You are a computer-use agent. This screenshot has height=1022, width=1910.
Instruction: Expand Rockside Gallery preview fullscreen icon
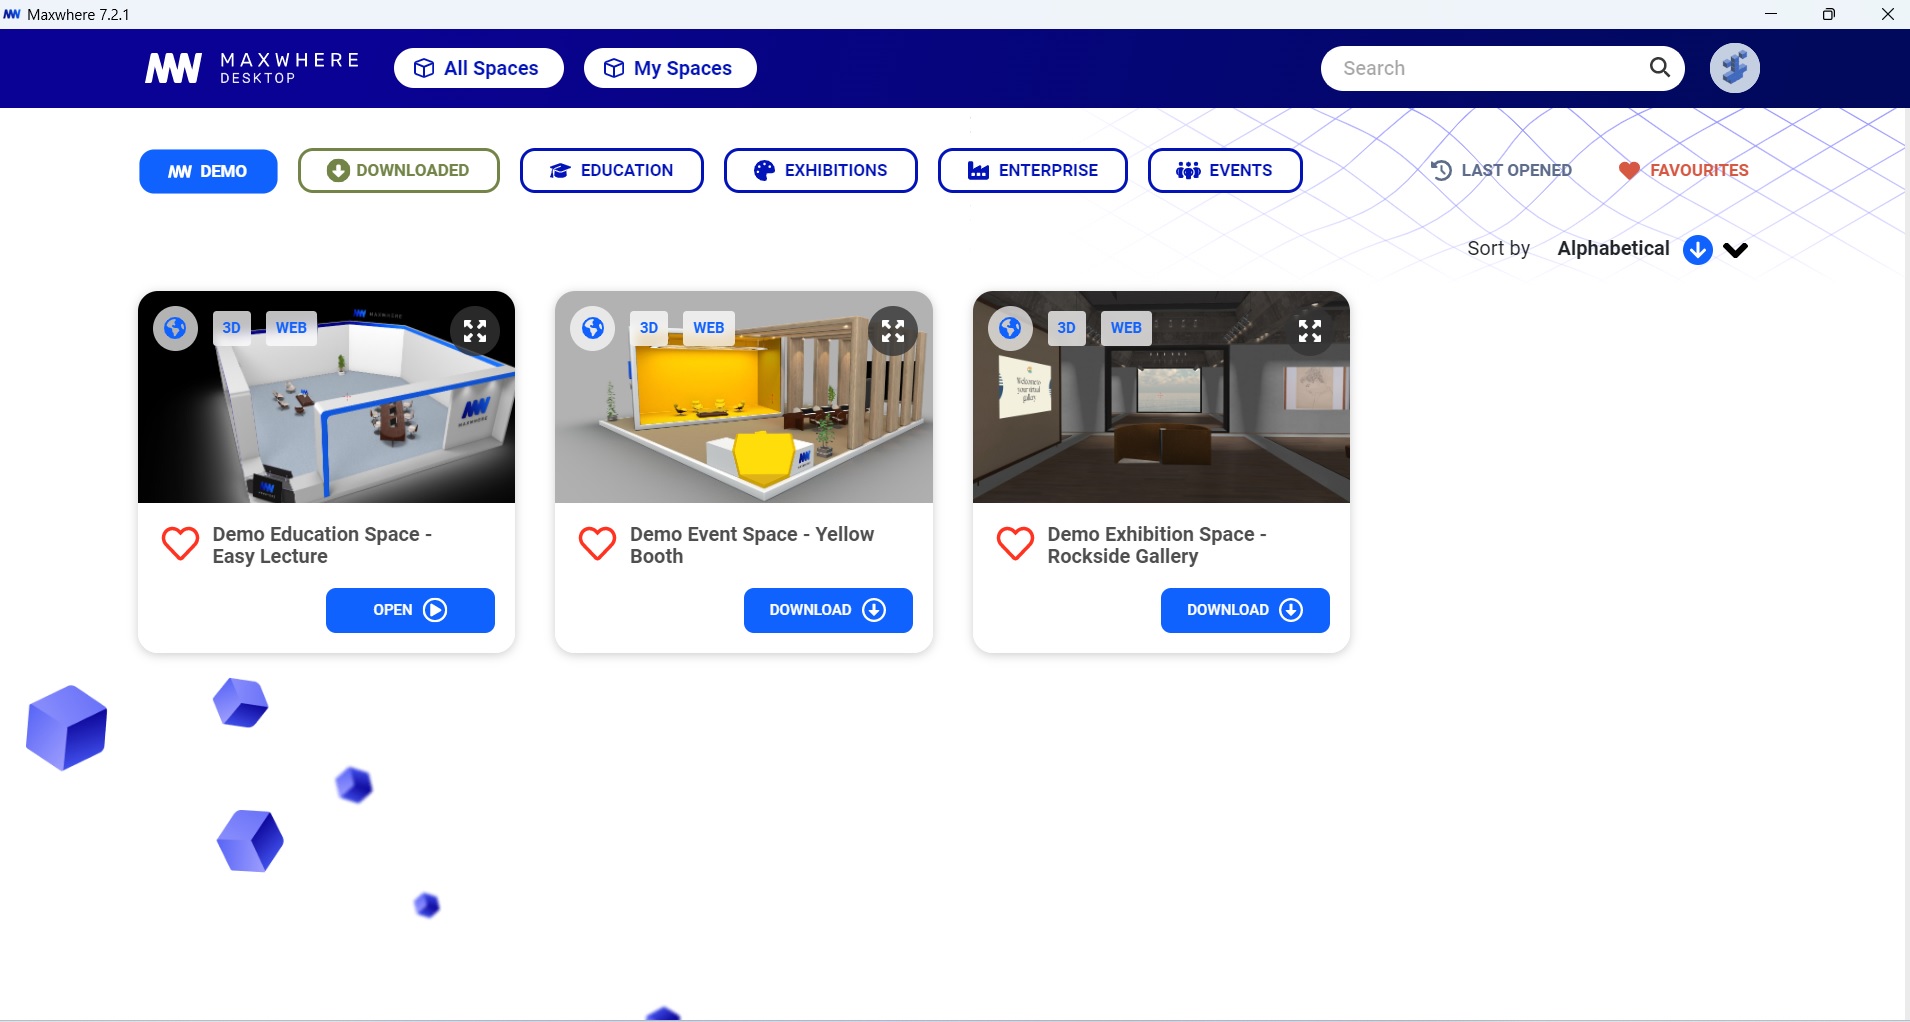click(x=1310, y=331)
